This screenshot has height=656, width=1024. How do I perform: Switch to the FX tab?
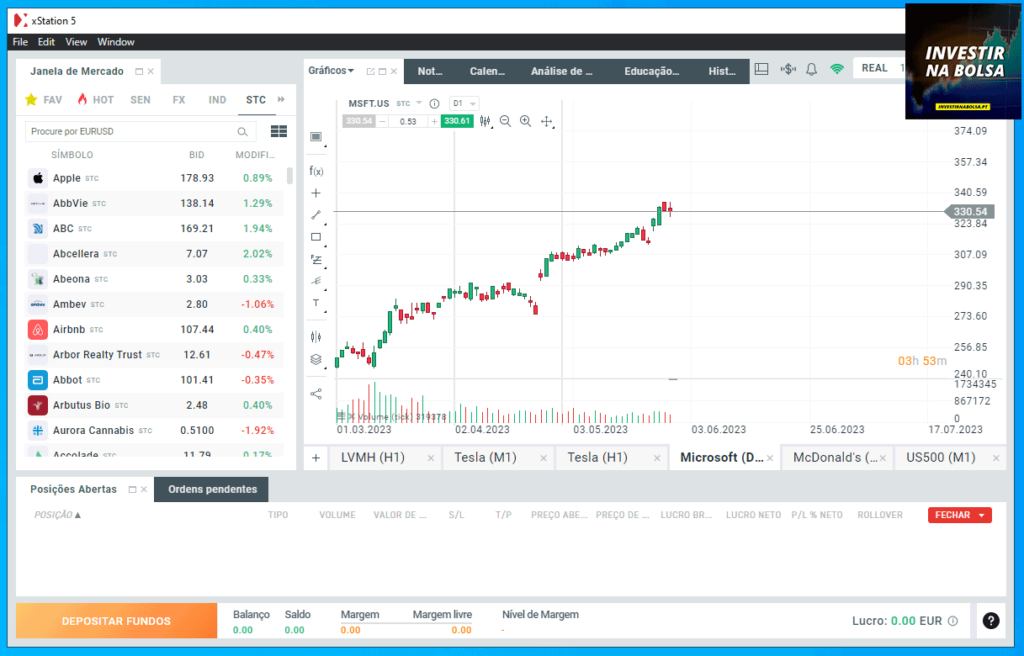pos(179,99)
